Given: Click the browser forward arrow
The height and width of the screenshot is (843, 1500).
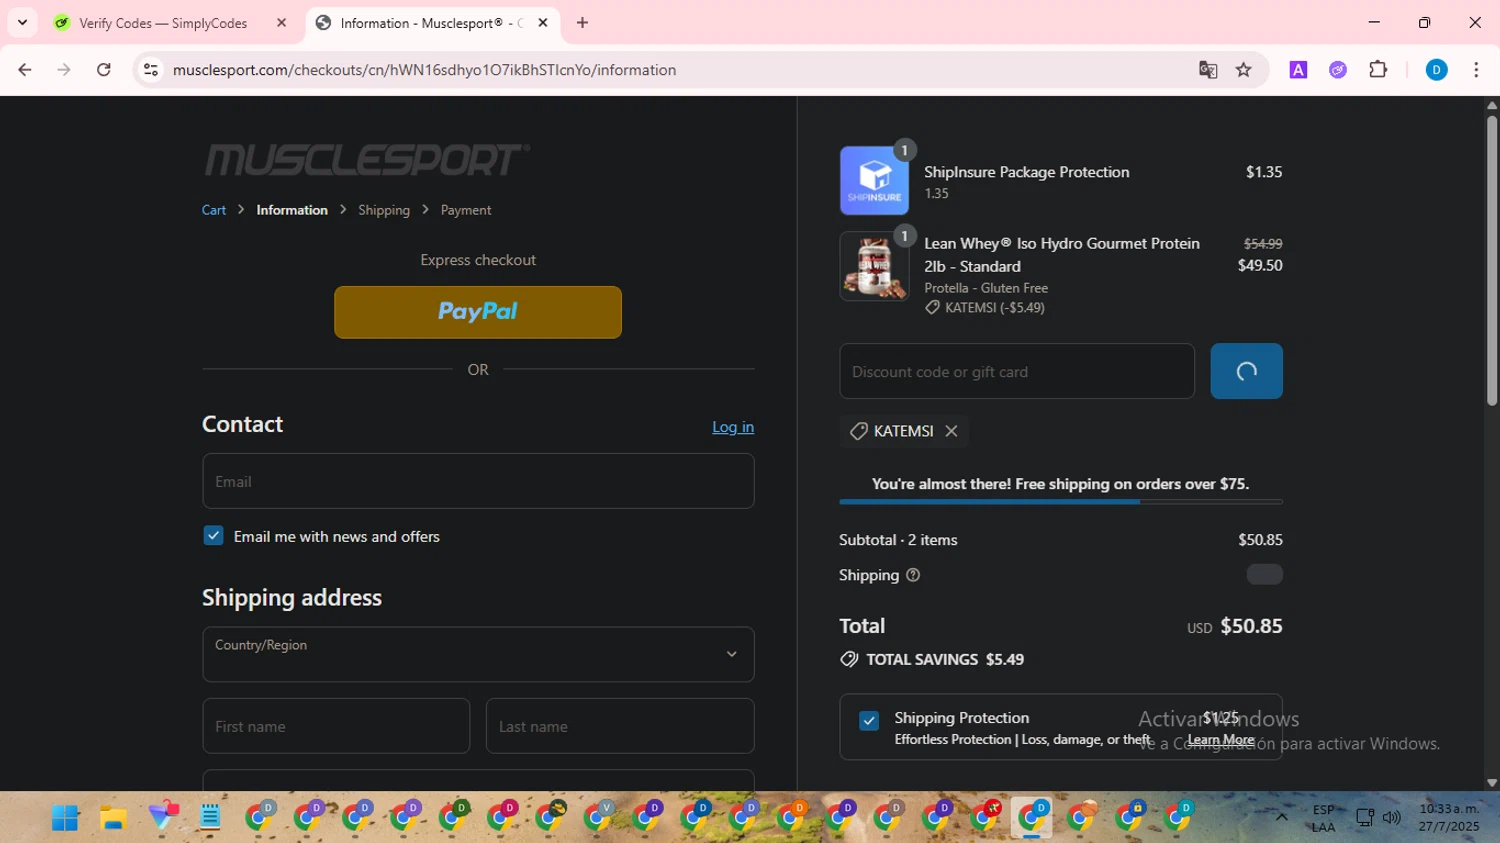Looking at the screenshot, I should click(64, 70).
